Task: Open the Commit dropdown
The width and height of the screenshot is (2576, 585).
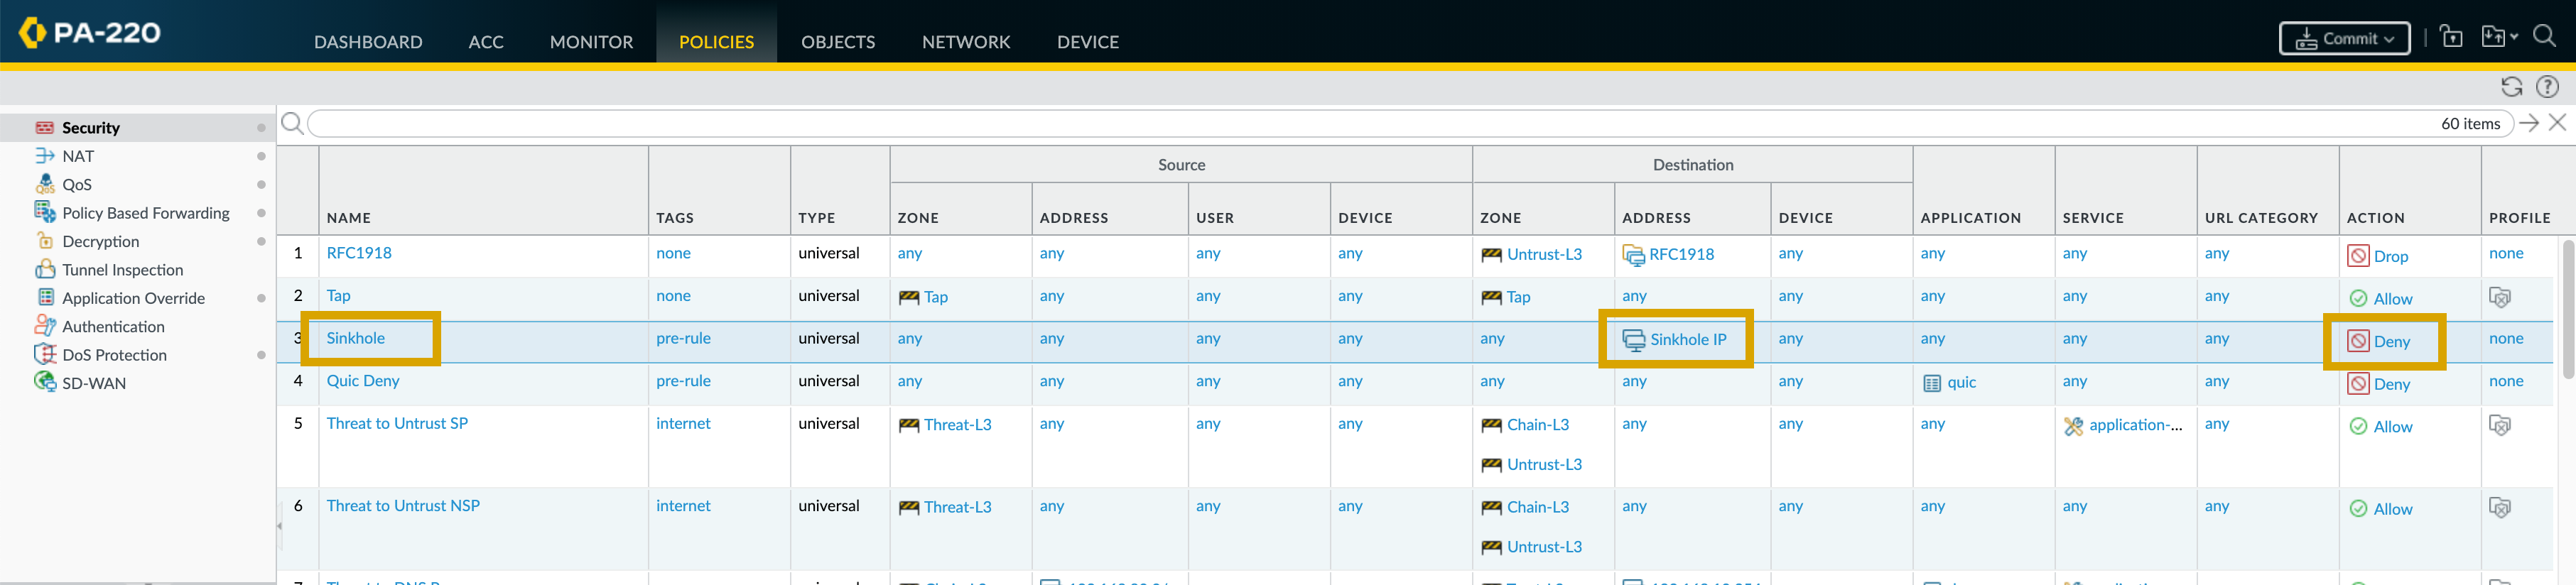Action: point(2344,39)
